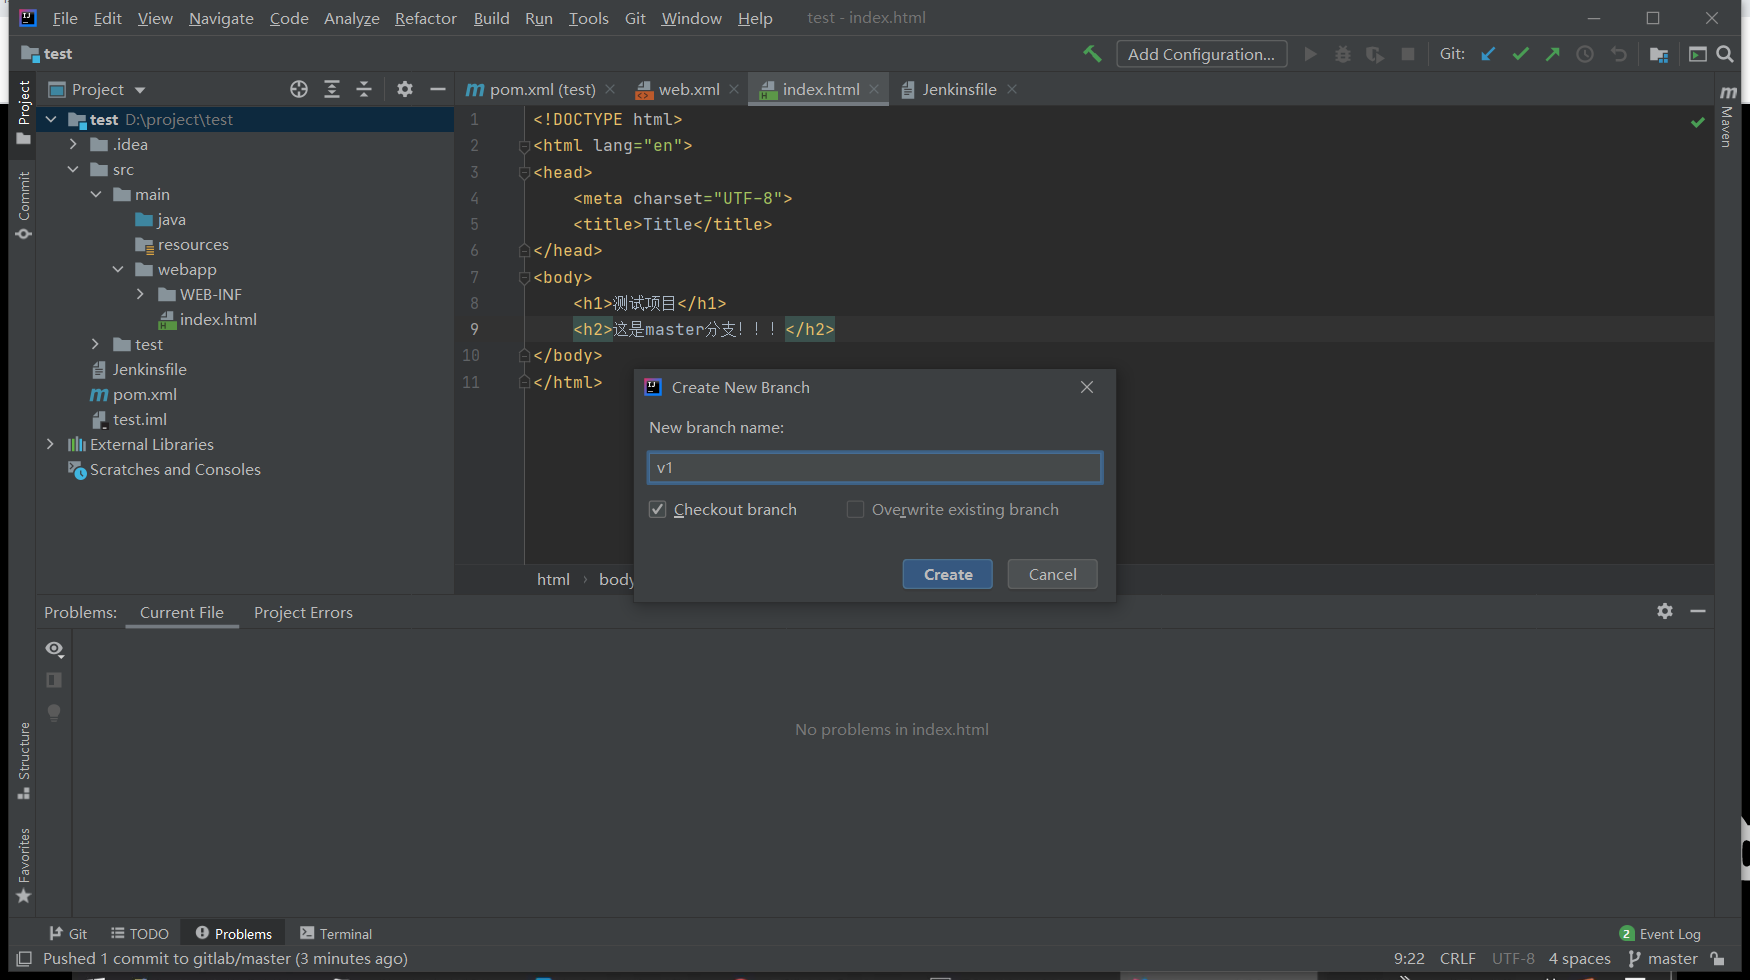Click the file lock toggle in status bar
Screen dimensions: 1750x980
1718,958
